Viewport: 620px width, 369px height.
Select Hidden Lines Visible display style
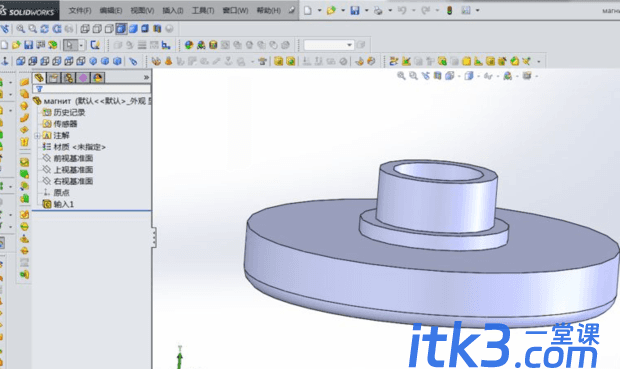(97, 29)
